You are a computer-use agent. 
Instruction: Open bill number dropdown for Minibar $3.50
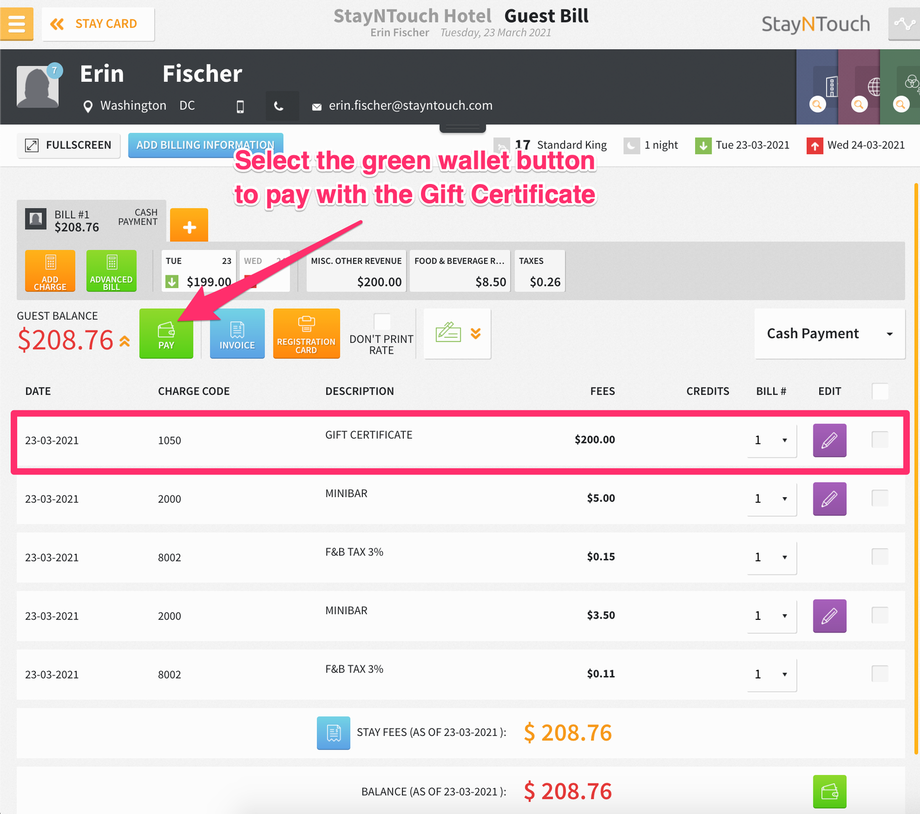[x=772, y=616]
